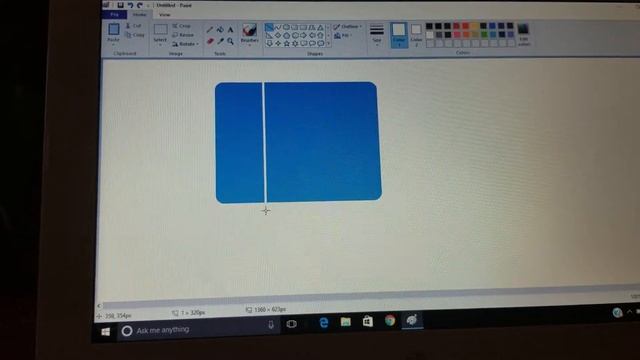This screenshot has height=360, width=640.
Task: Pick the white color swatch in palette
Action: pyautogui.click(x=429, y=35)
